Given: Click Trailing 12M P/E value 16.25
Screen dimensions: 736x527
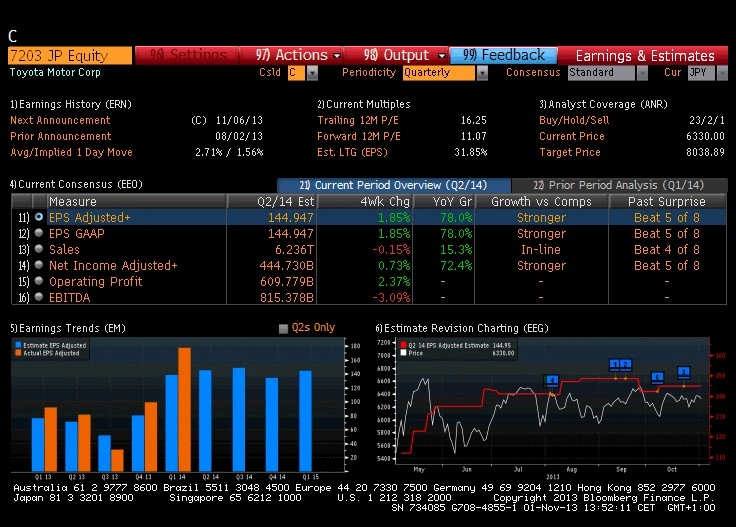Looking at the screenshot, I should (x=474, y=121).
